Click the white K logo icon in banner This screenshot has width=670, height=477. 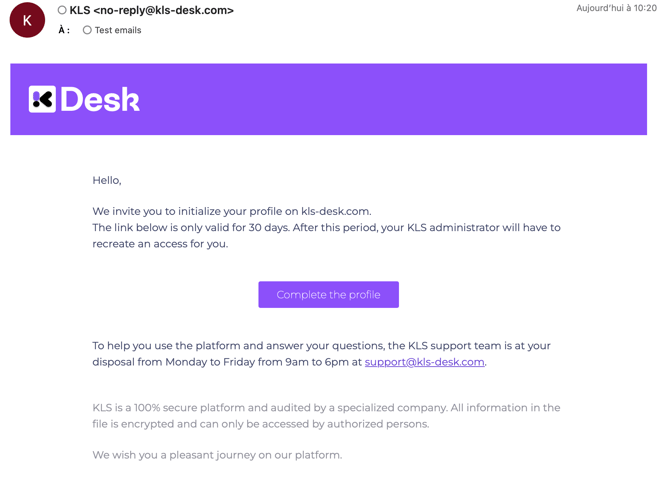point(42,99)
